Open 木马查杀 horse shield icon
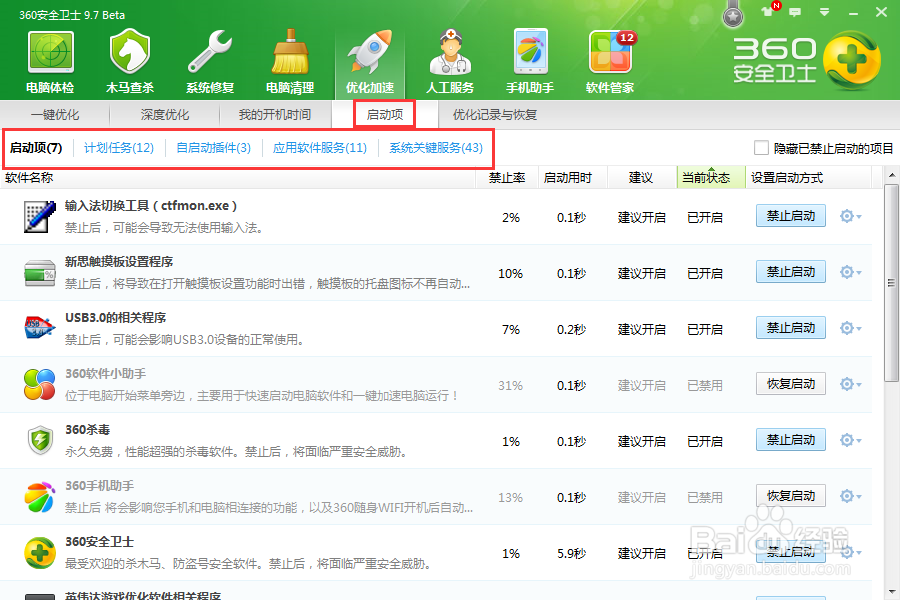This screenshot has height=600, width=900. (130, 52)
